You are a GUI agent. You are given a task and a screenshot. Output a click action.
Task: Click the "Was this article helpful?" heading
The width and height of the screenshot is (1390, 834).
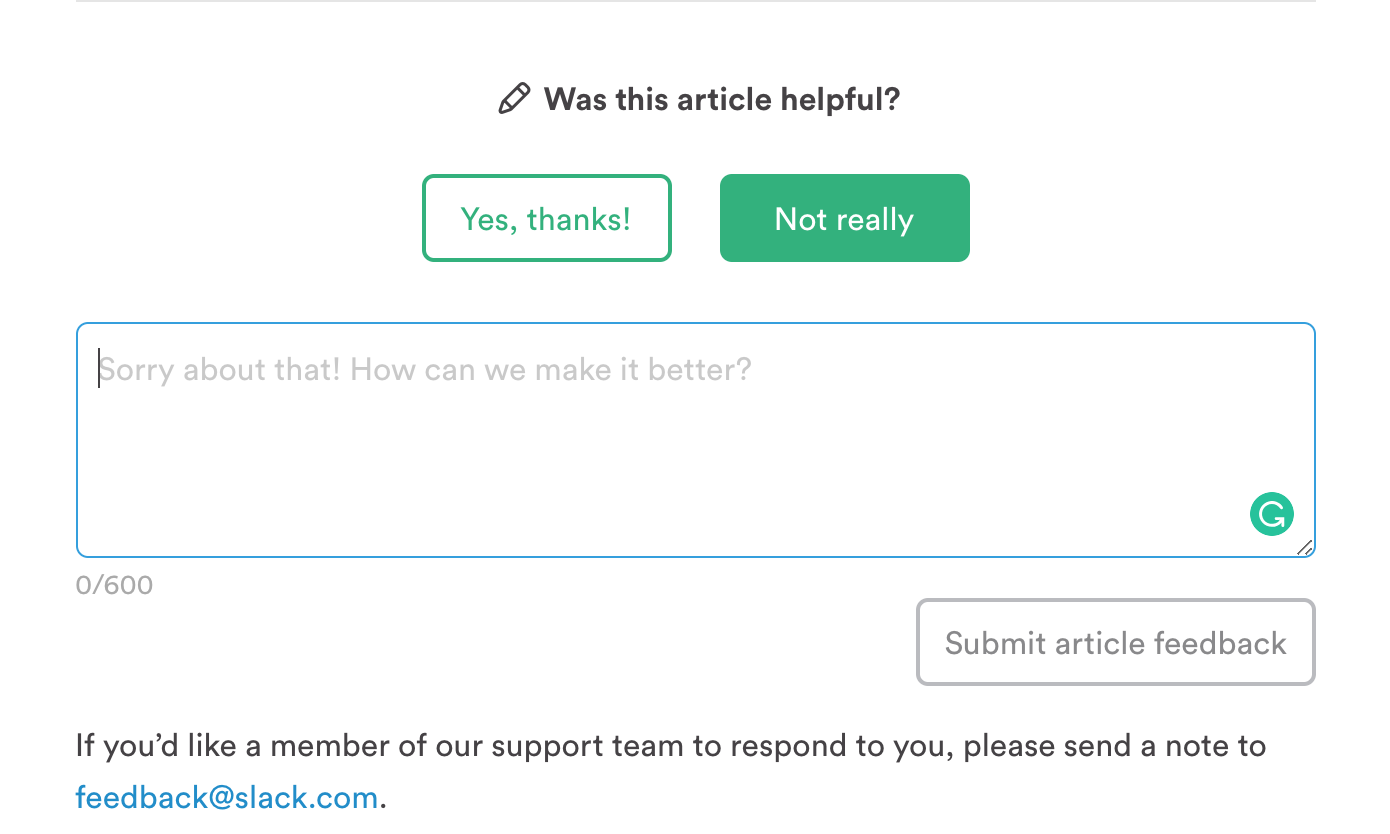pyautogui.click(x=721, y=99)
